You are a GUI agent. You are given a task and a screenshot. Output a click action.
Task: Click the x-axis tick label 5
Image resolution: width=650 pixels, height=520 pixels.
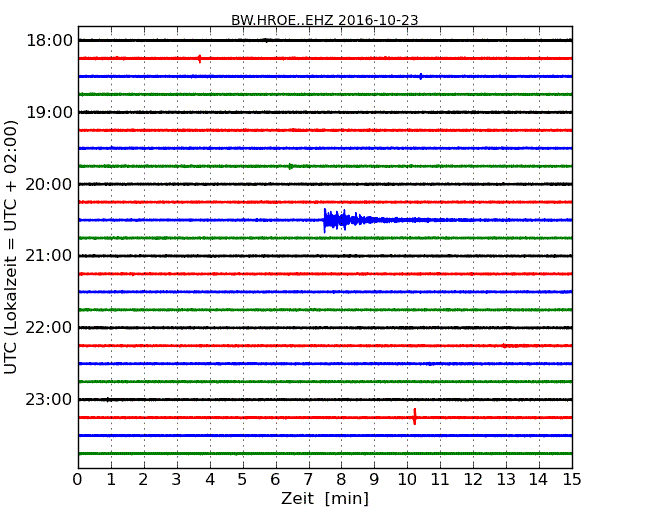tap(243, 479)
